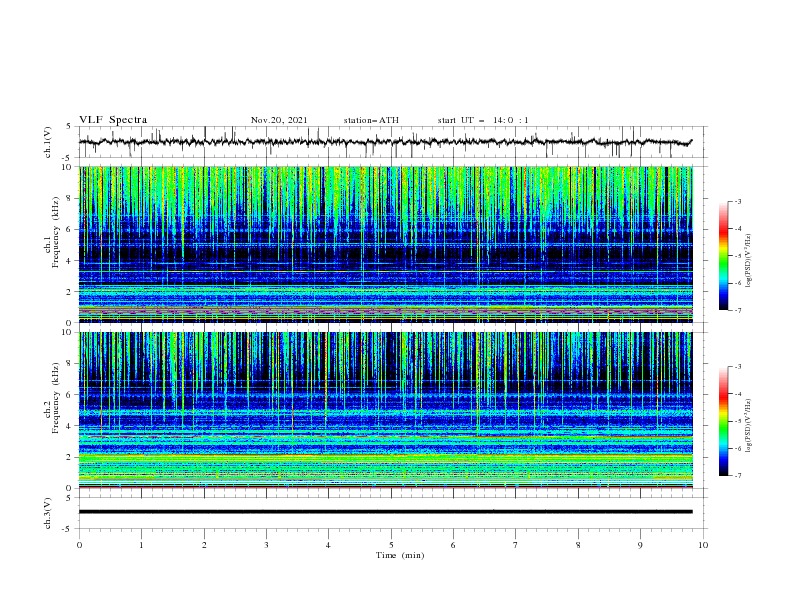
Task: Click the ch.1 spectrogram color bar
Action: pyautogui.click(x=723, y=256)
